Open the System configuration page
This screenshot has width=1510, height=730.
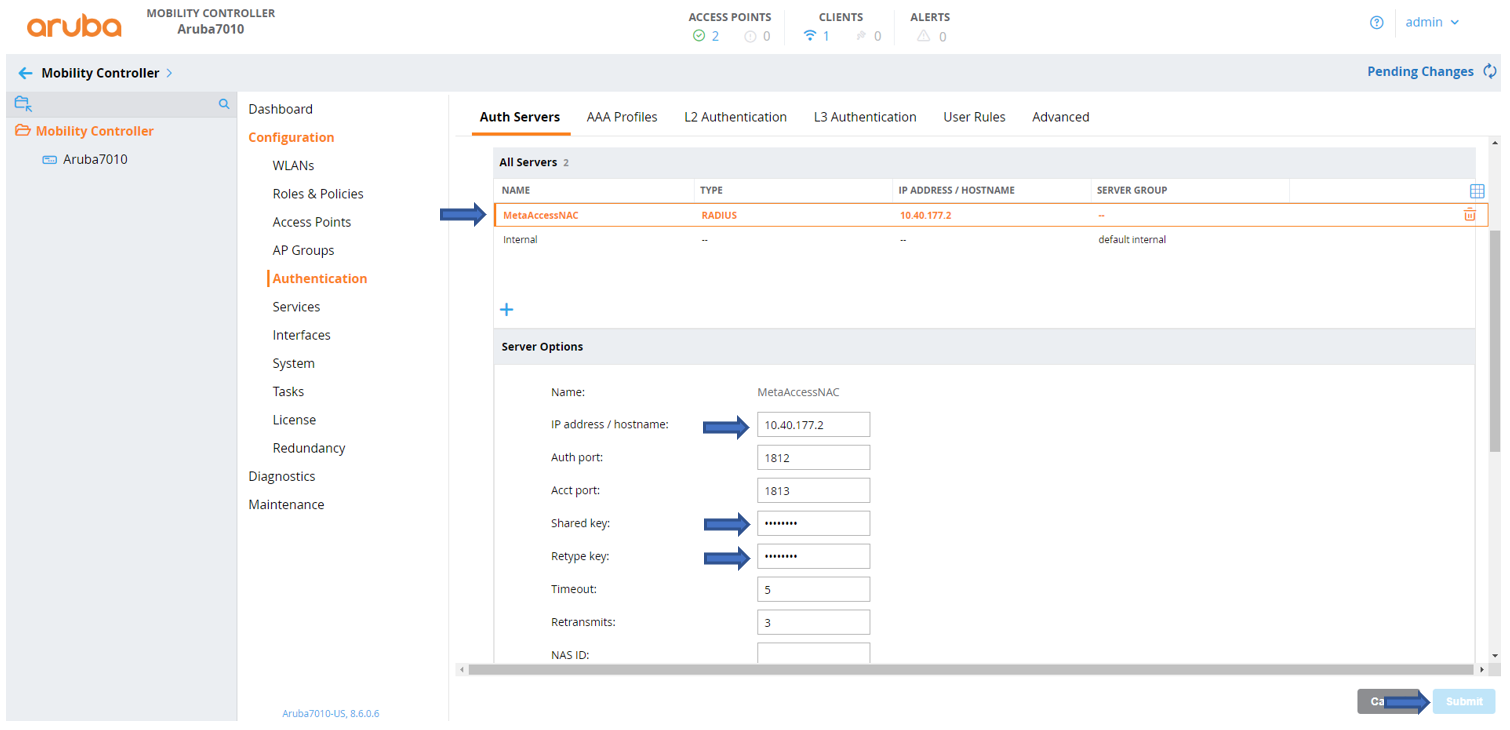pyautogui.click(x=293, y=363)
